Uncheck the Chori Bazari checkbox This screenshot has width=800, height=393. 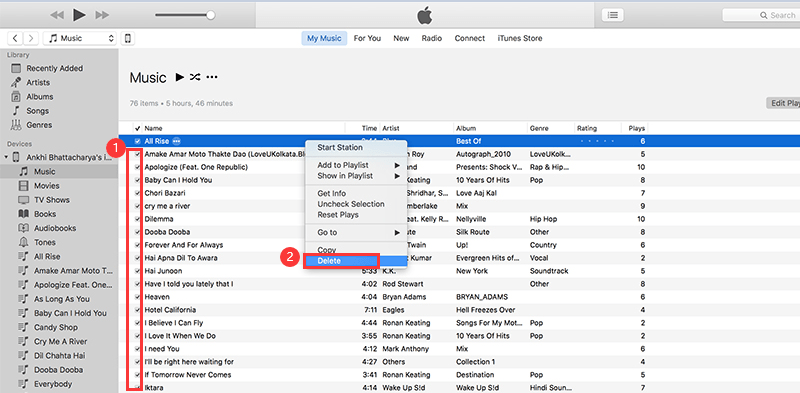(137, 193)
